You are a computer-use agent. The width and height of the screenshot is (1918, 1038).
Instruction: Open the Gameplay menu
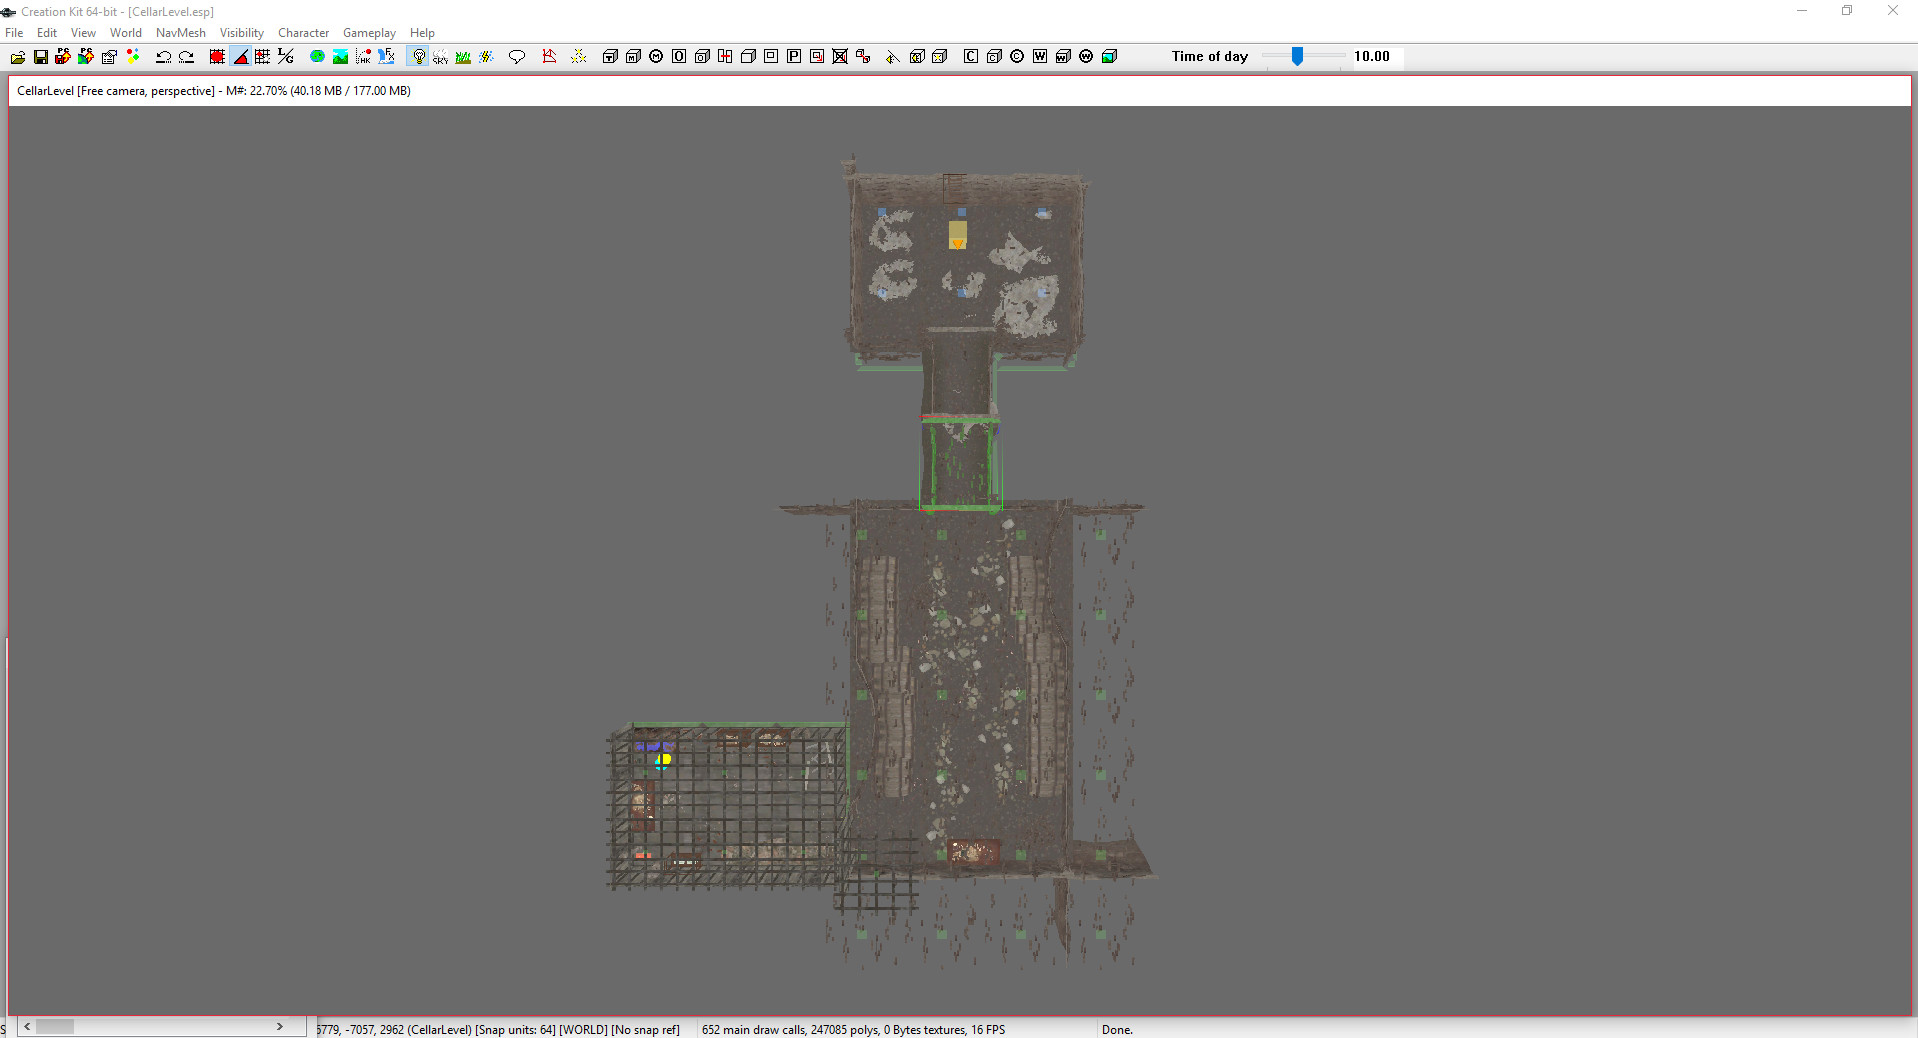(x=369, y=33)
